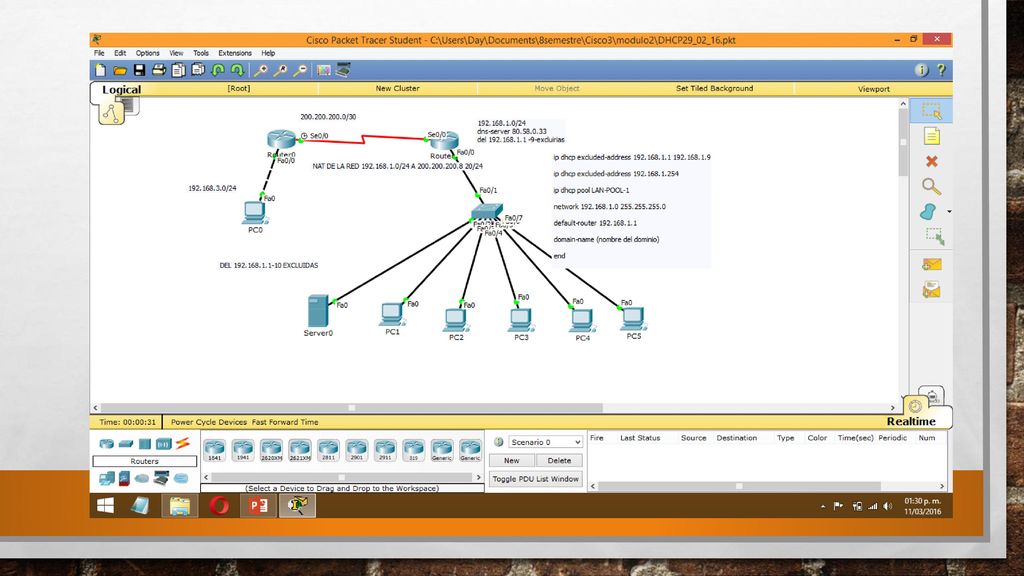Select the Custom Made Devices icon
This screenshot has width=1024, height=576.
point(161,479)
